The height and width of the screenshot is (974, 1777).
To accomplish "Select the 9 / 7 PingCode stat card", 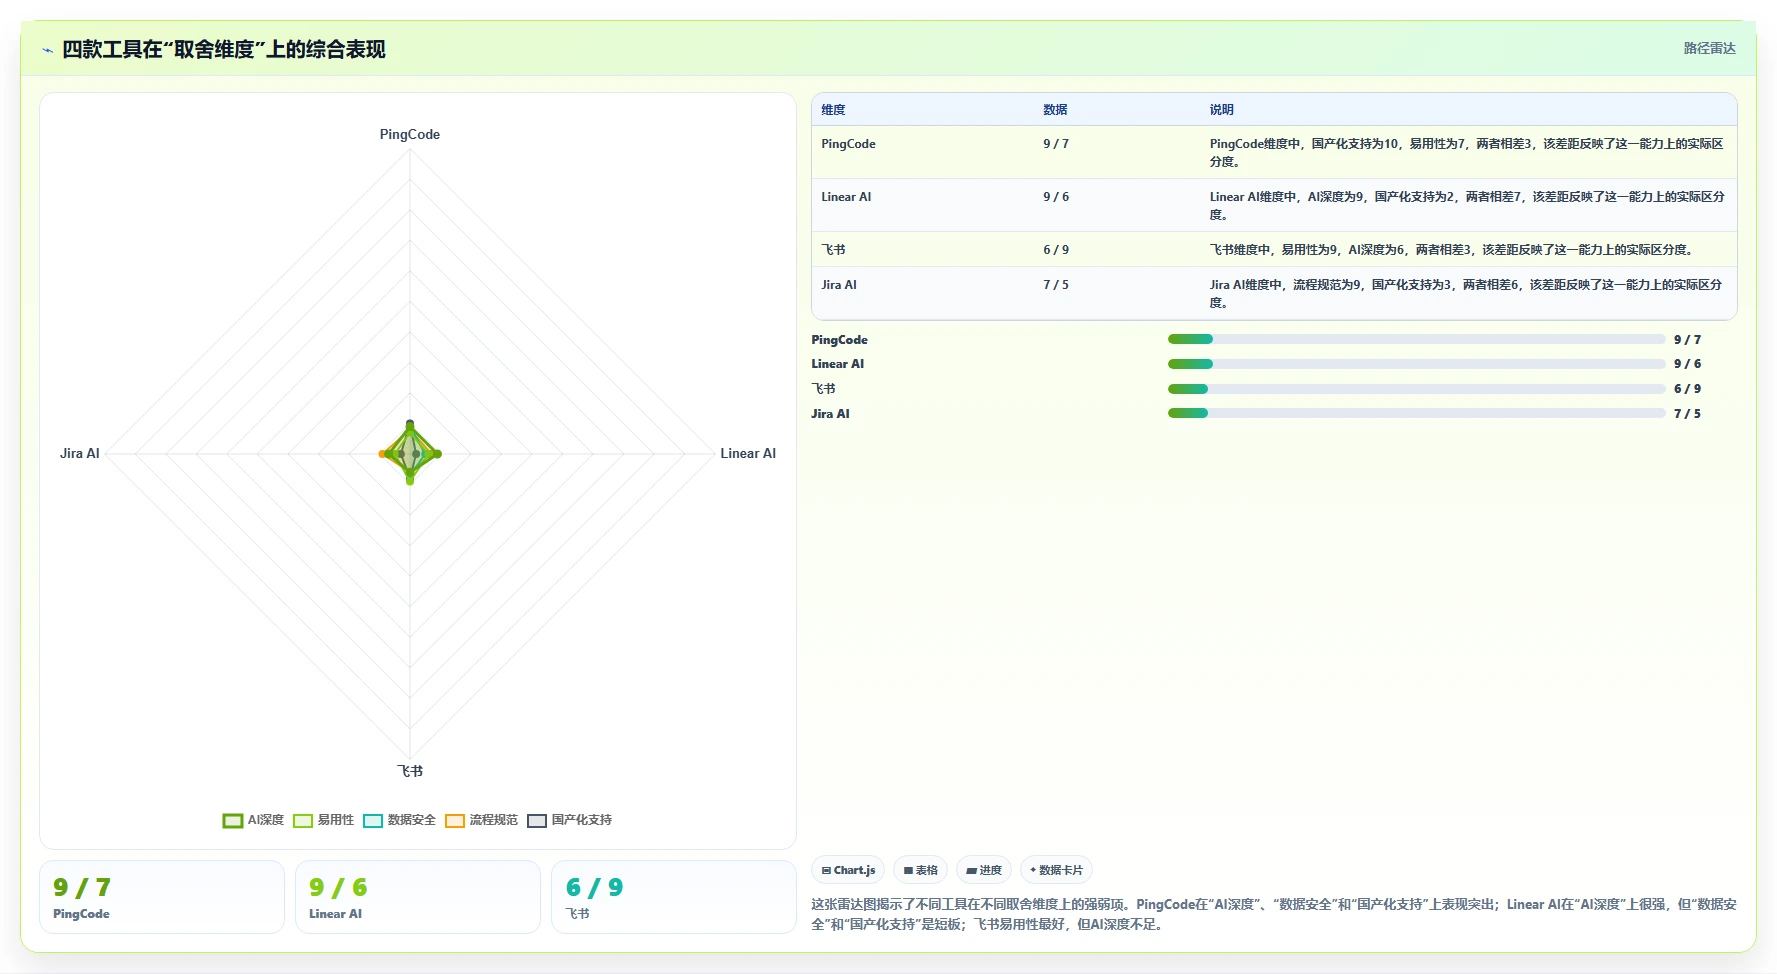I will point(162,897).
